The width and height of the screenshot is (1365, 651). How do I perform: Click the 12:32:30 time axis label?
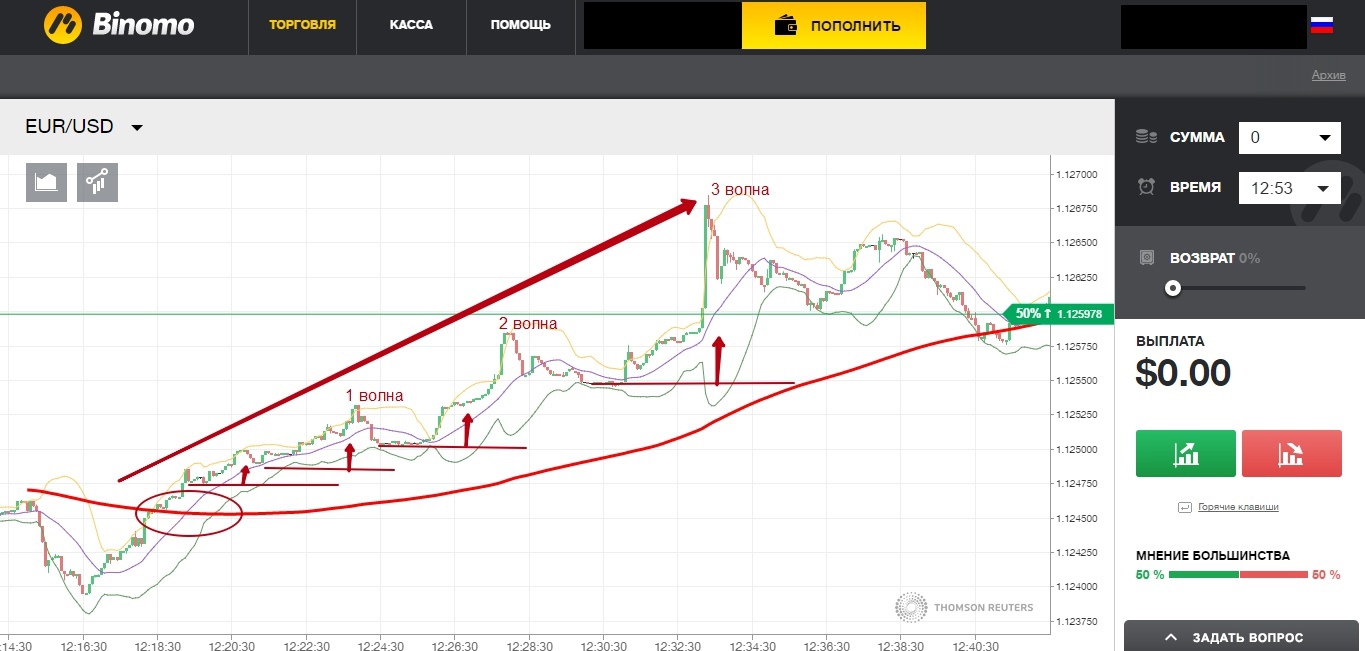(677, 644)
